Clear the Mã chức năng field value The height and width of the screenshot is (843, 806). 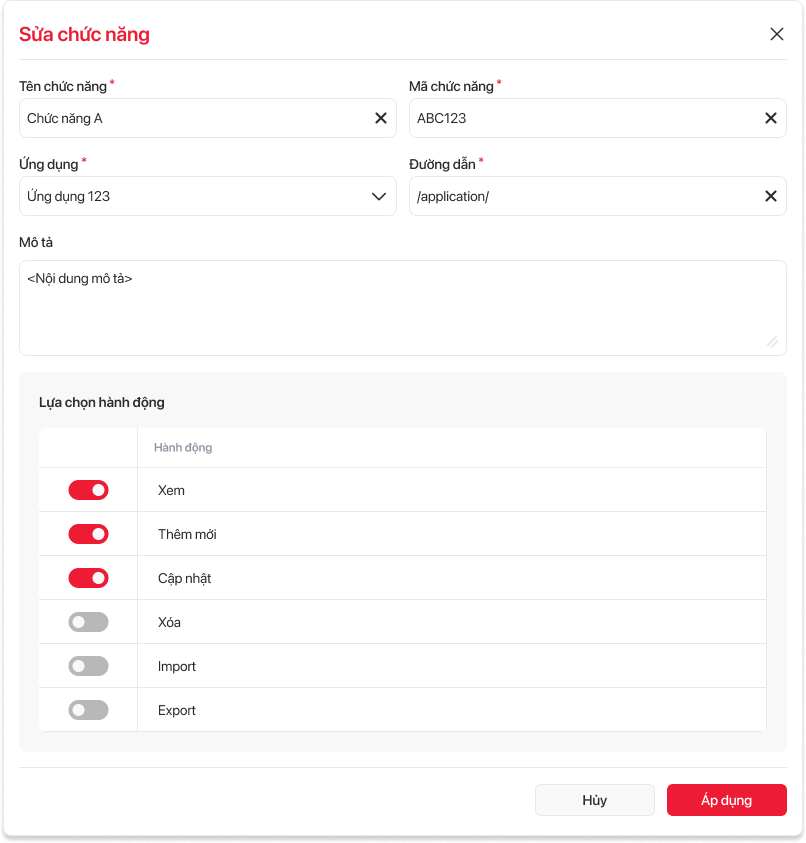771,118
